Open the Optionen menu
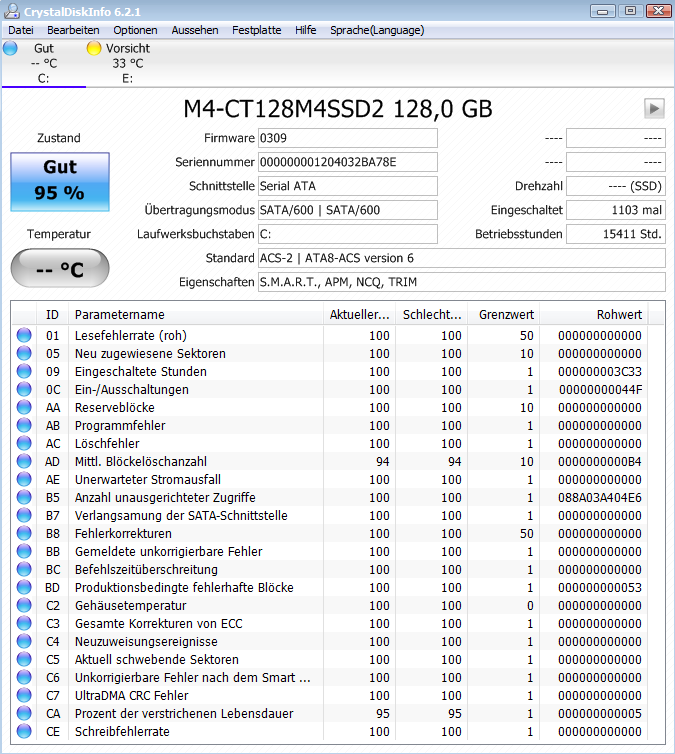 pyautogui.click(x=135, y=30)
